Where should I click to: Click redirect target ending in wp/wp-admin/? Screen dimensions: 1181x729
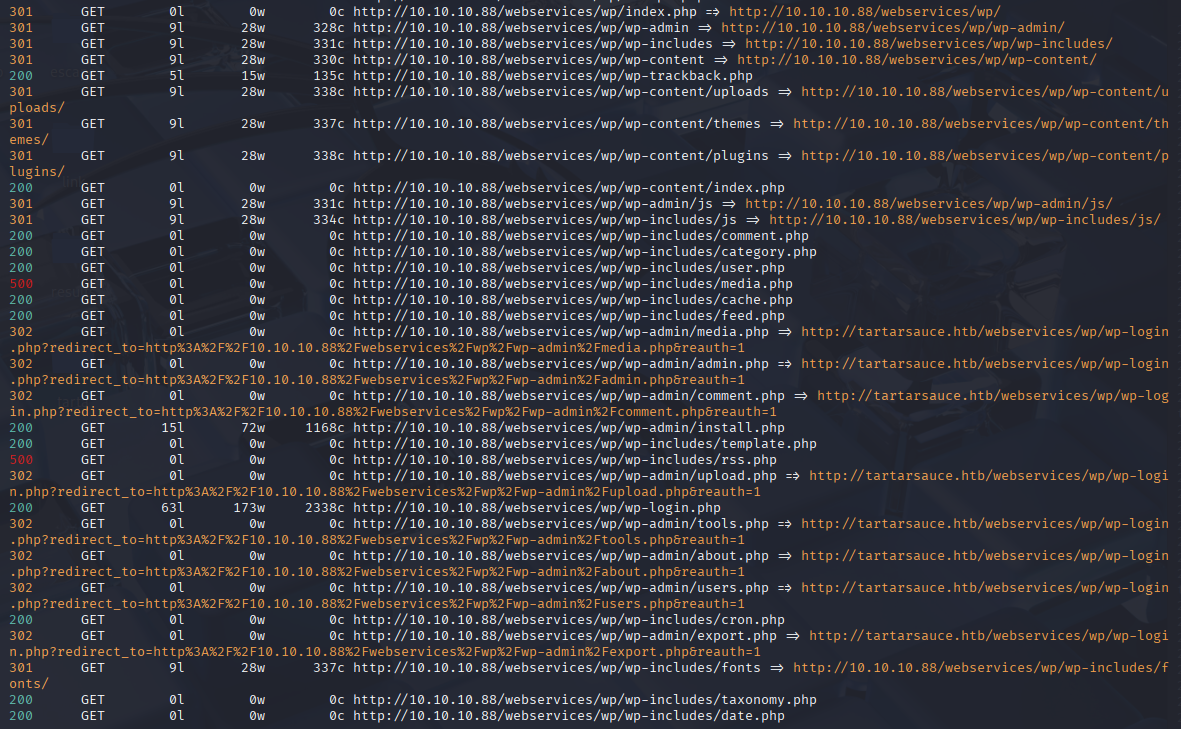coord(893,28)
